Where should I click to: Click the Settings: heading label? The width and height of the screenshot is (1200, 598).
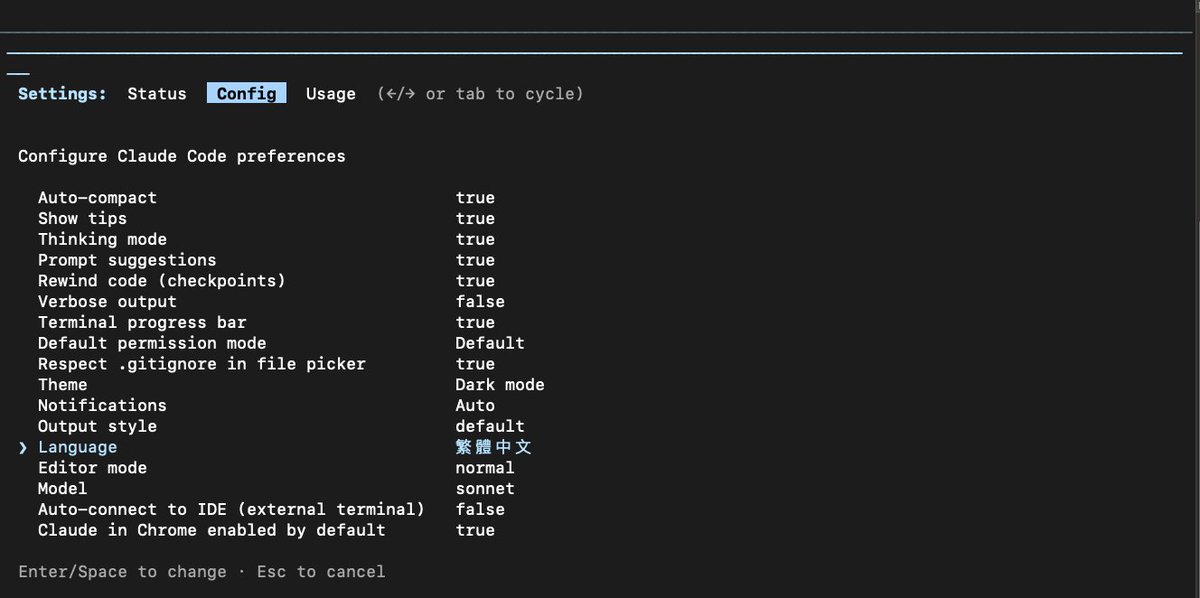tap(62, 94)
